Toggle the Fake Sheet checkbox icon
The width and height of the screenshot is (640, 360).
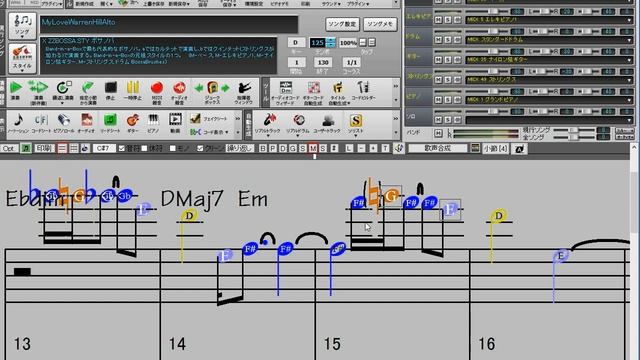click(195, 118)
